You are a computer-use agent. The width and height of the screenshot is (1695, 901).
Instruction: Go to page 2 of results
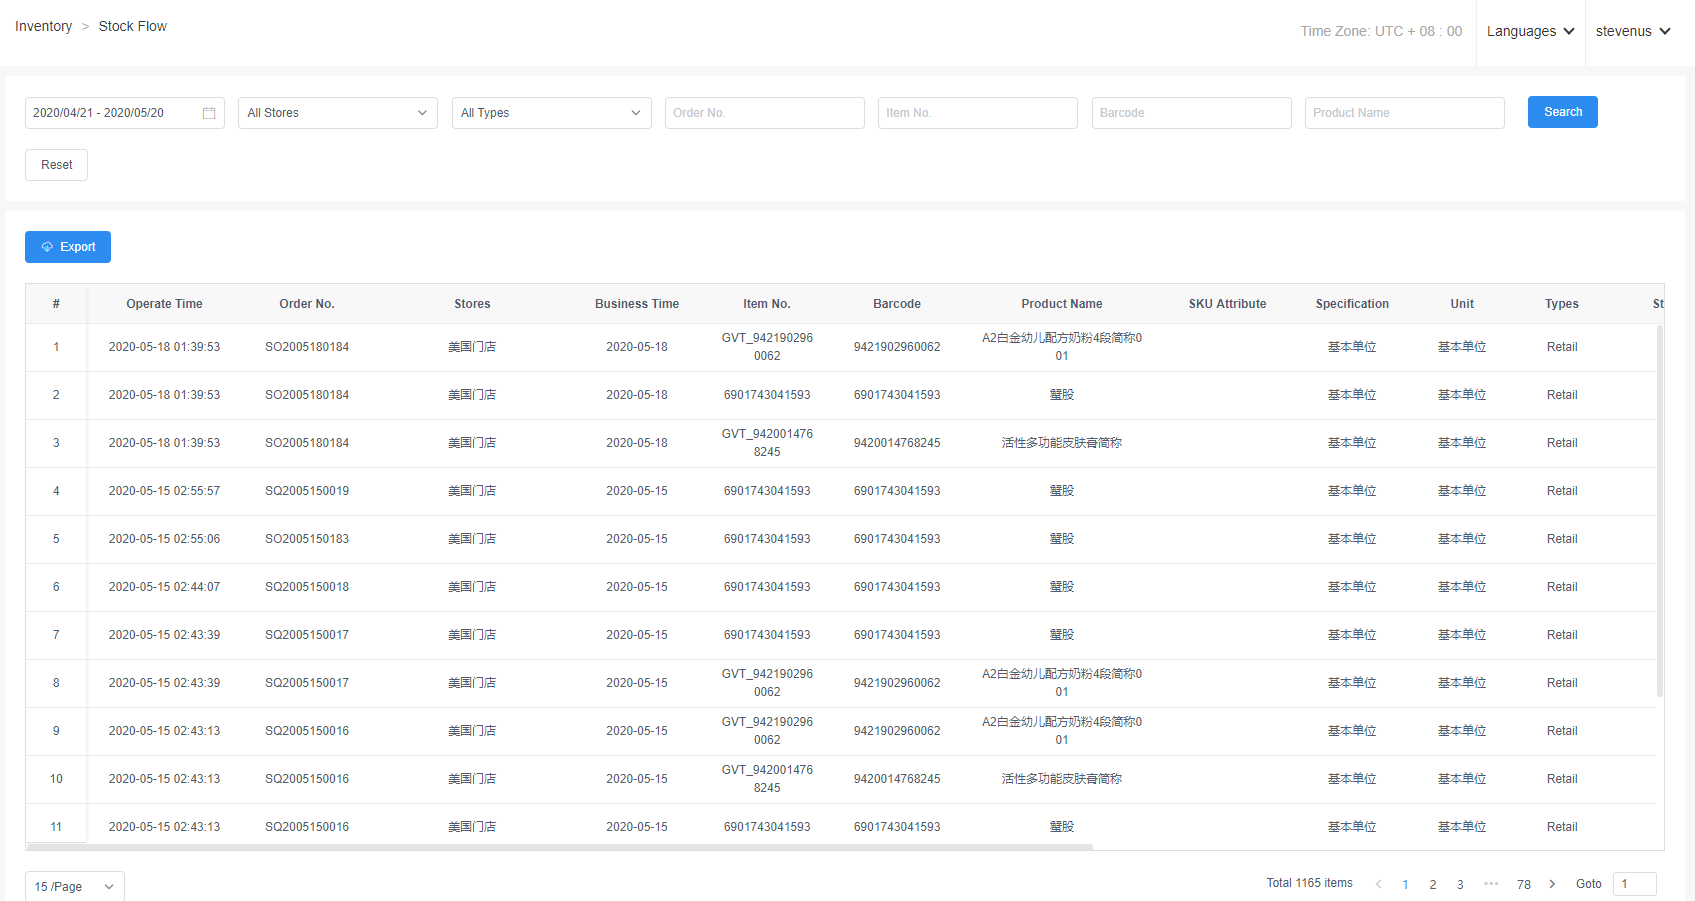(x=1433, y=884)
